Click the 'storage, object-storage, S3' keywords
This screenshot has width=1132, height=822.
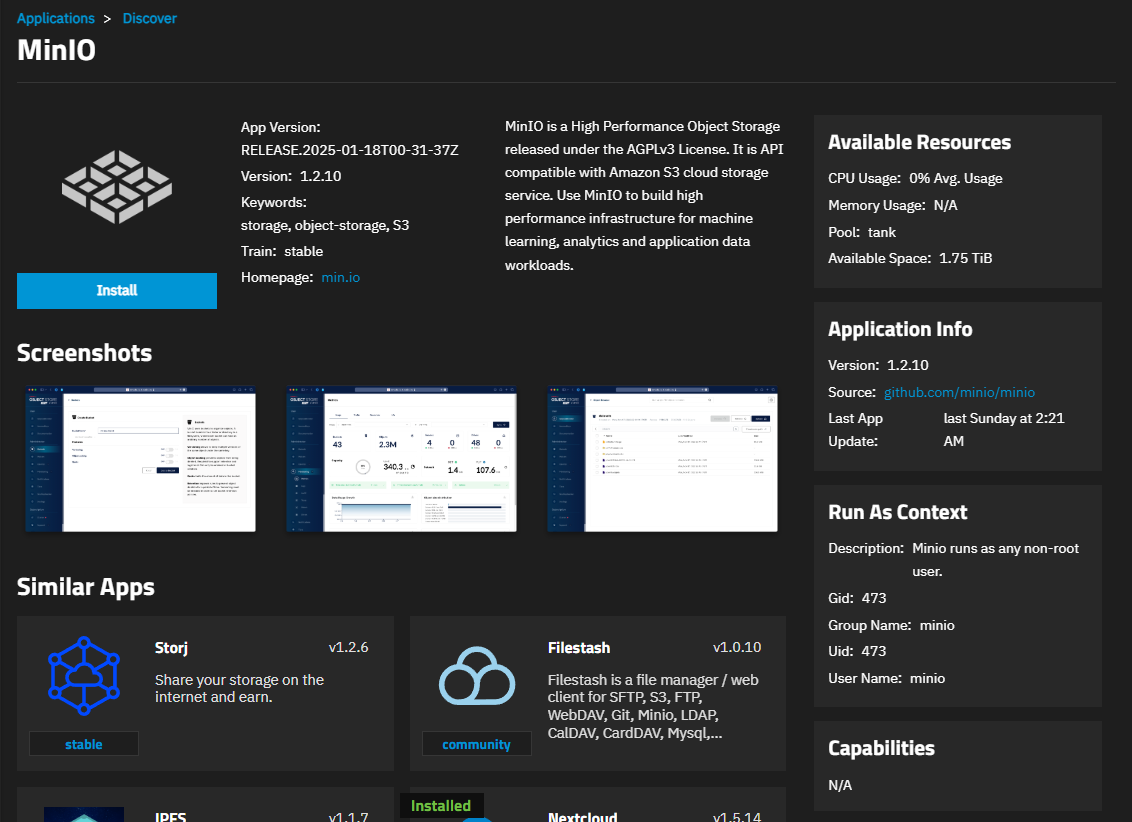(x=325, y=225)
